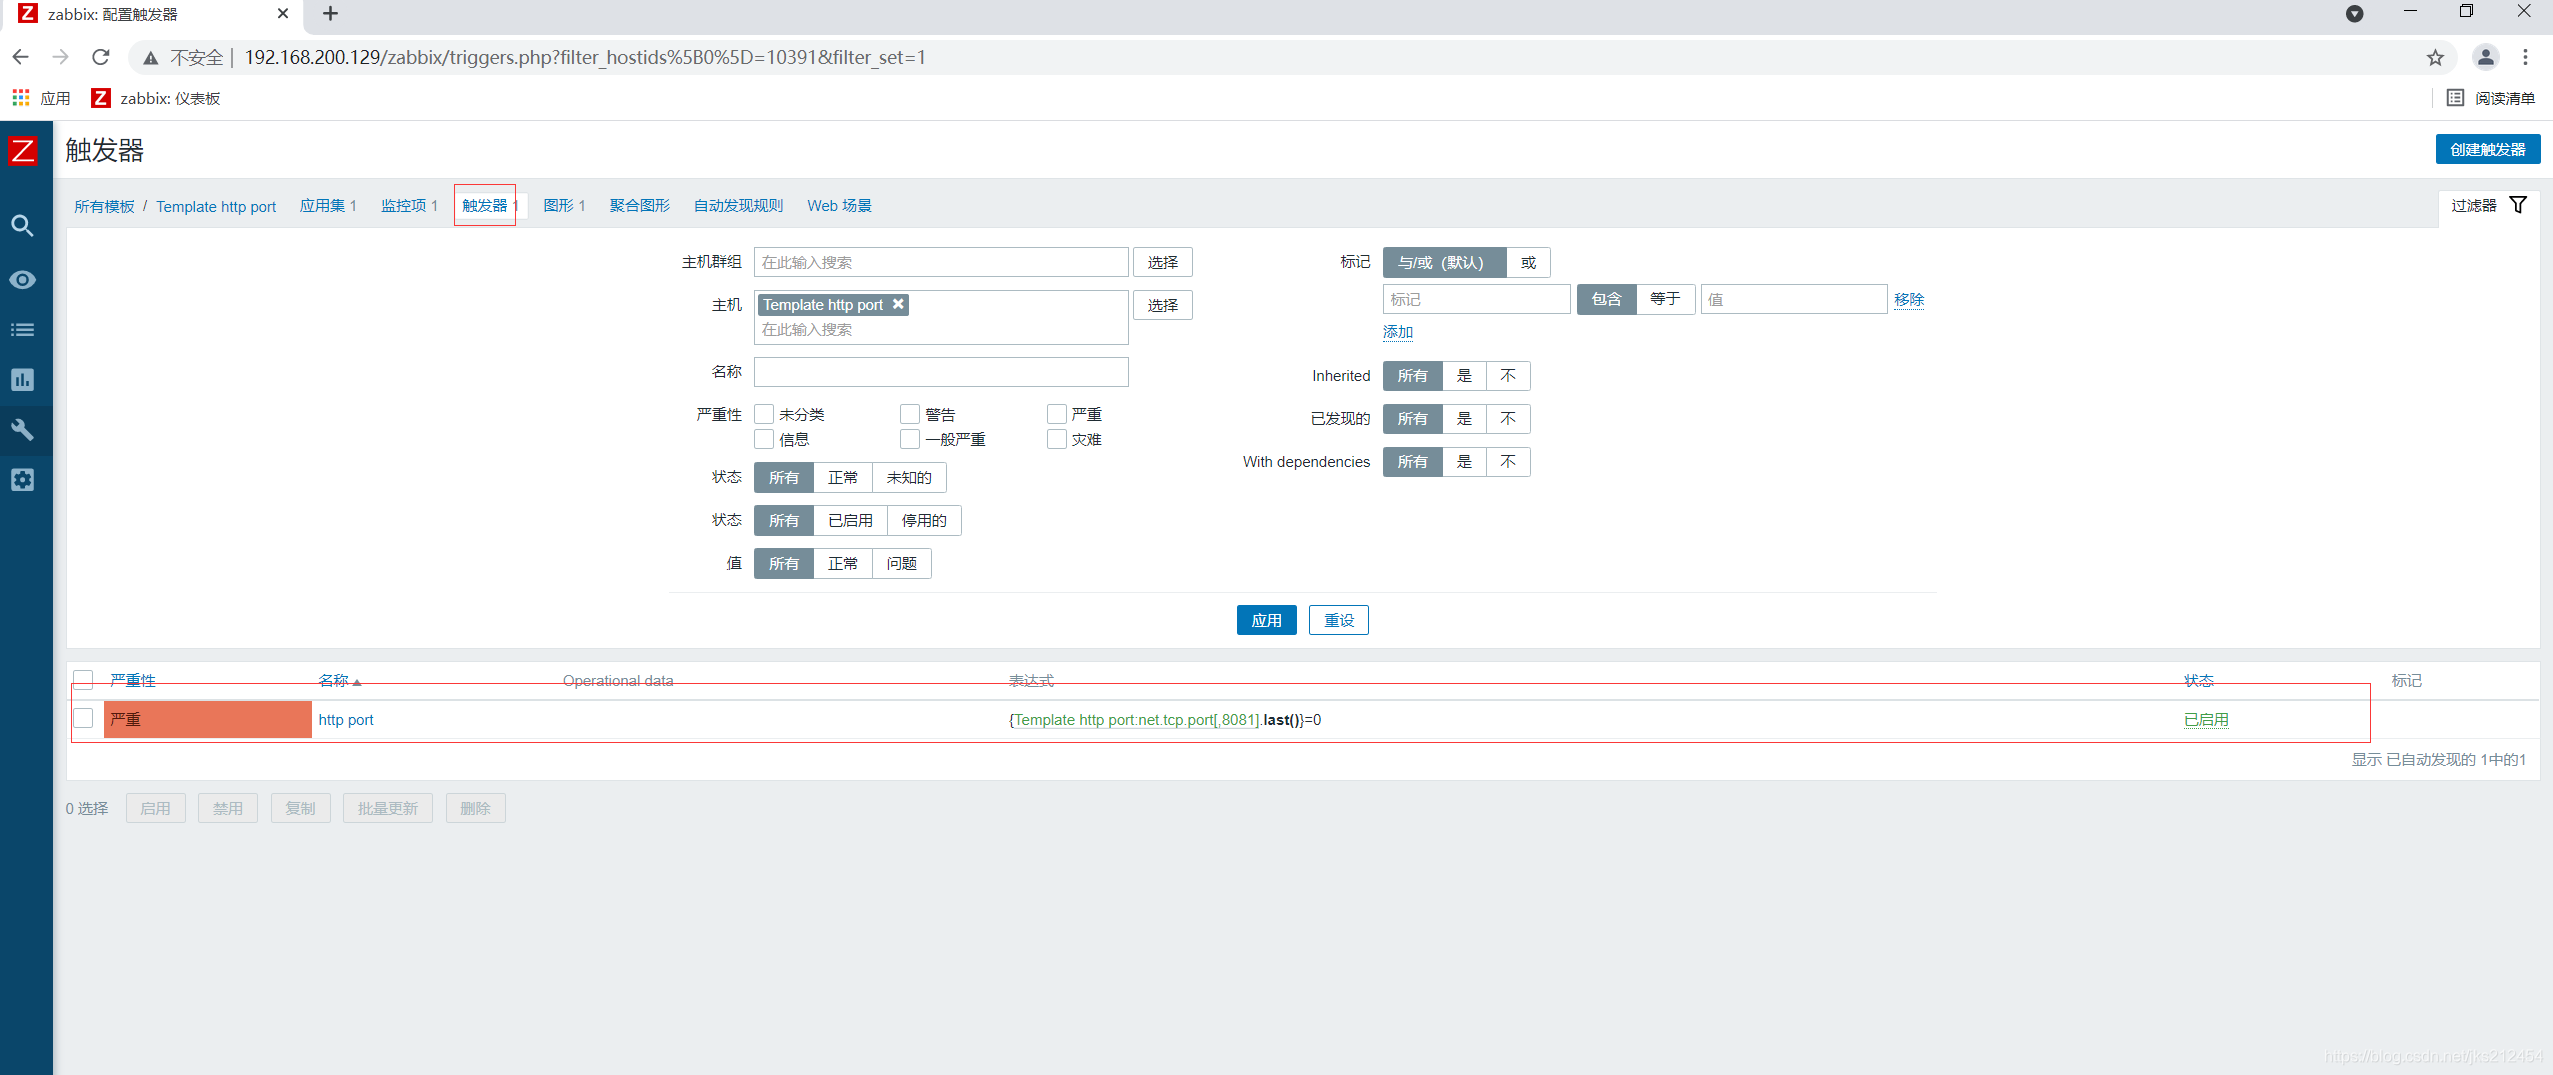Open the Configuration wrench menu
The image size is (2553, 1075).
pyautogui.click(x=22, y=430)
